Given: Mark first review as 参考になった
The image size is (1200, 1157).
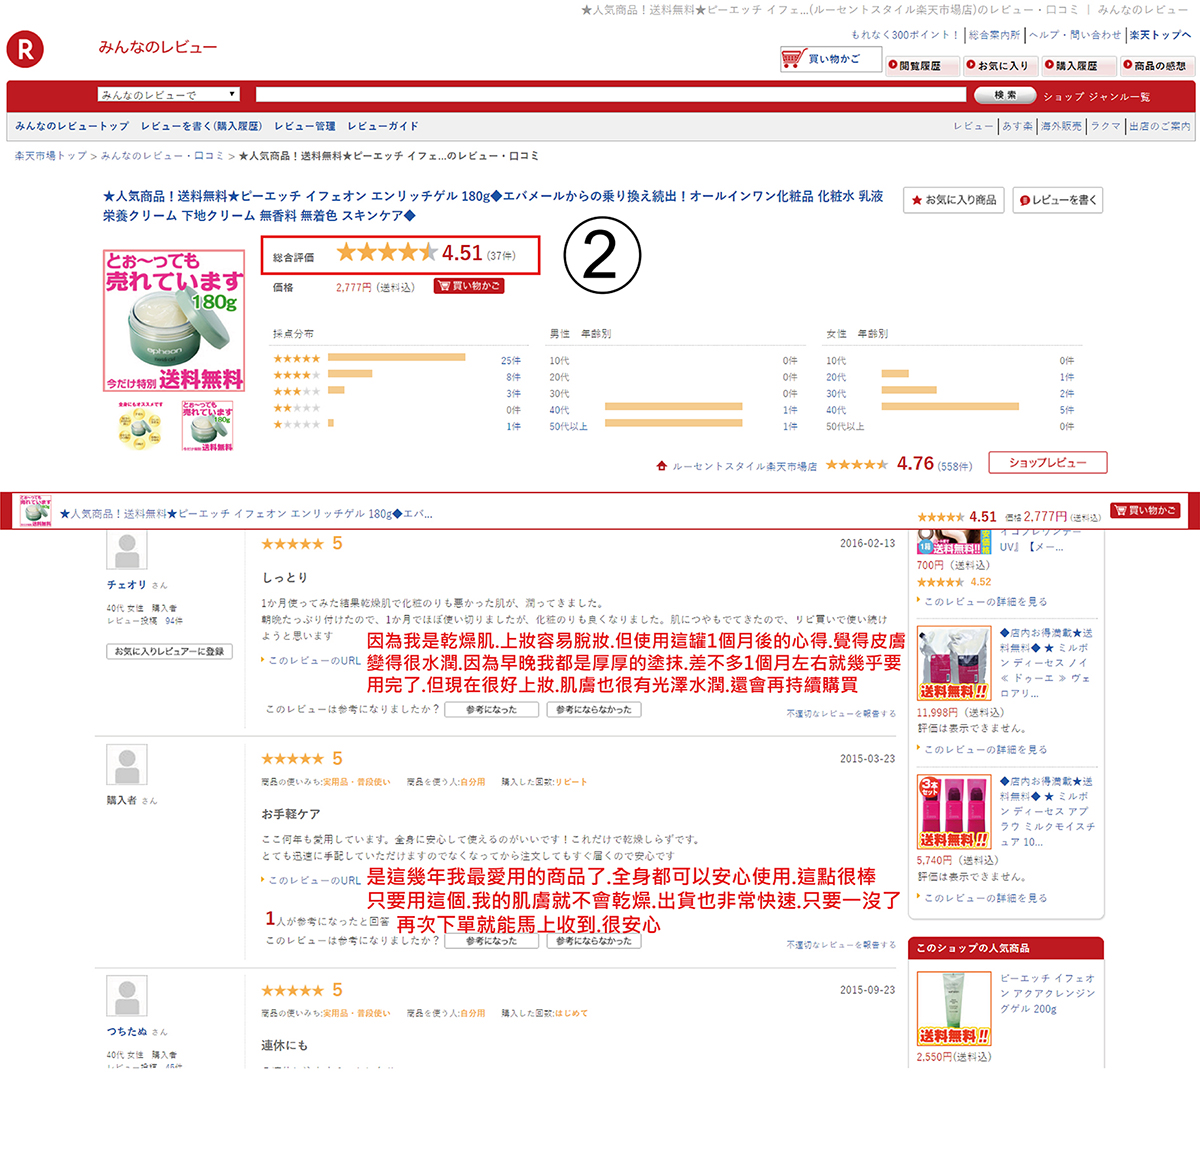Looking at the screenshot, I should (x=491, y=710).
